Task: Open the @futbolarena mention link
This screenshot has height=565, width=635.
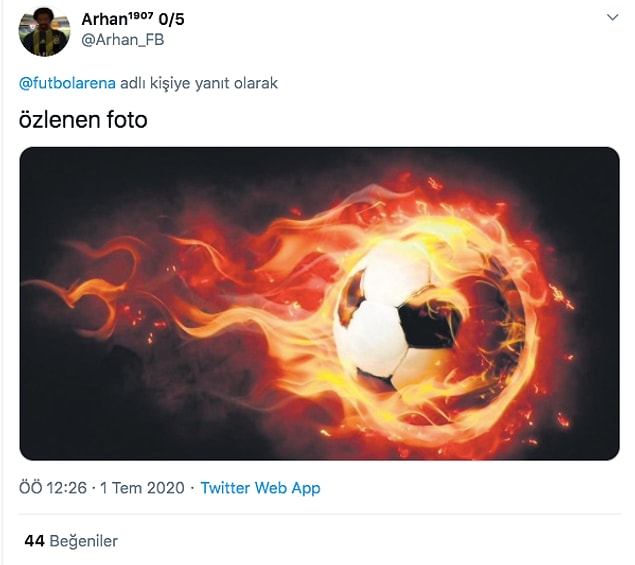Action: 67,83
